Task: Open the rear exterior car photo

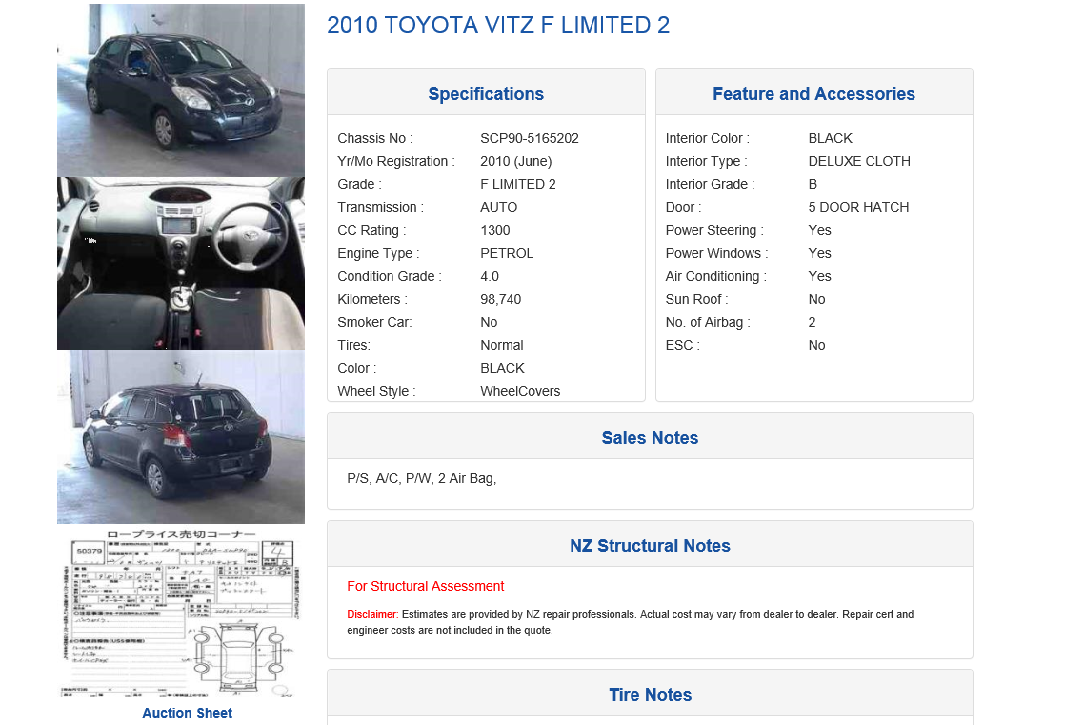Action: 181,437
